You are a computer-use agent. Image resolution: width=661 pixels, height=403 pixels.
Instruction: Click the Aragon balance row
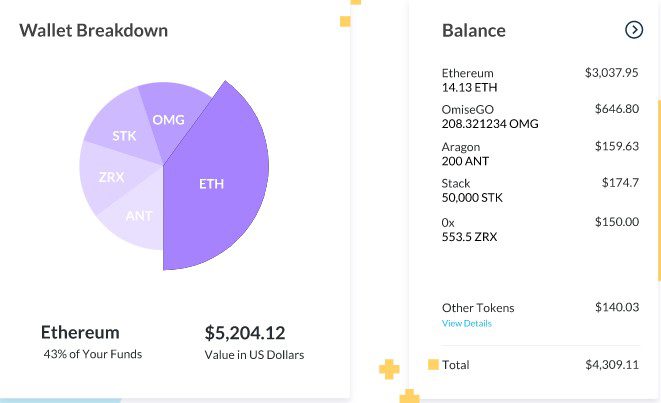pos(540,153)
